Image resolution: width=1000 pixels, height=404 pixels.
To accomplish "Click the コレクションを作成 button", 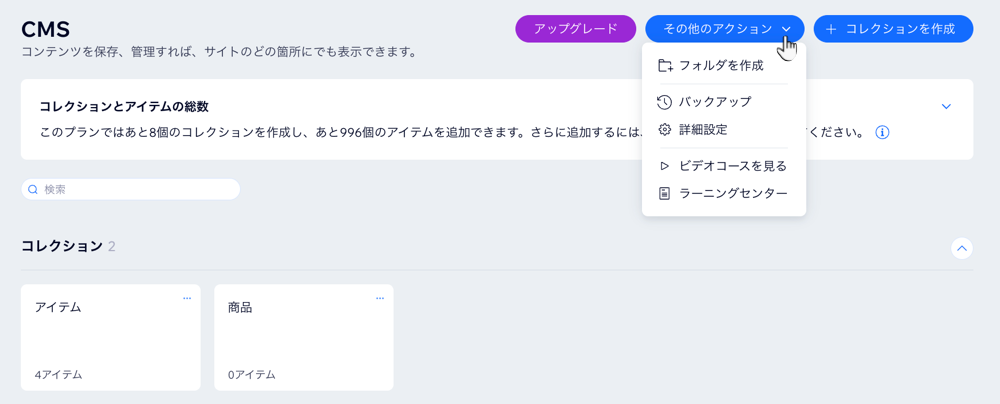I will pyautogui.click(x=893, y=29).
